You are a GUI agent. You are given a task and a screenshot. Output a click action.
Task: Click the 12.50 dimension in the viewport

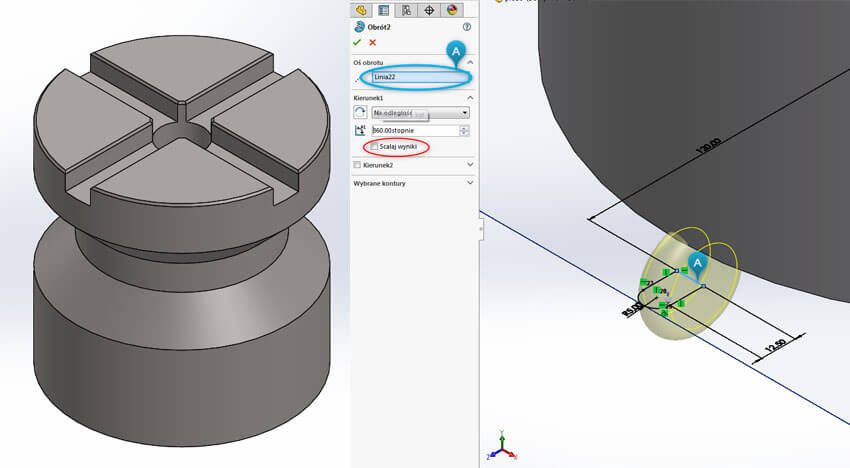(776, 345)
